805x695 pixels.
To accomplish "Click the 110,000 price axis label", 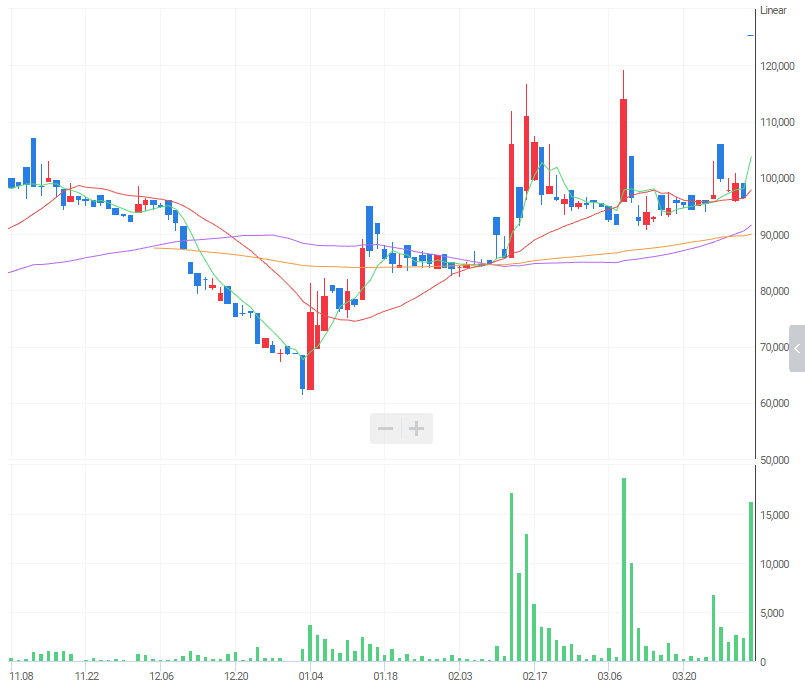I will [777, 122].
